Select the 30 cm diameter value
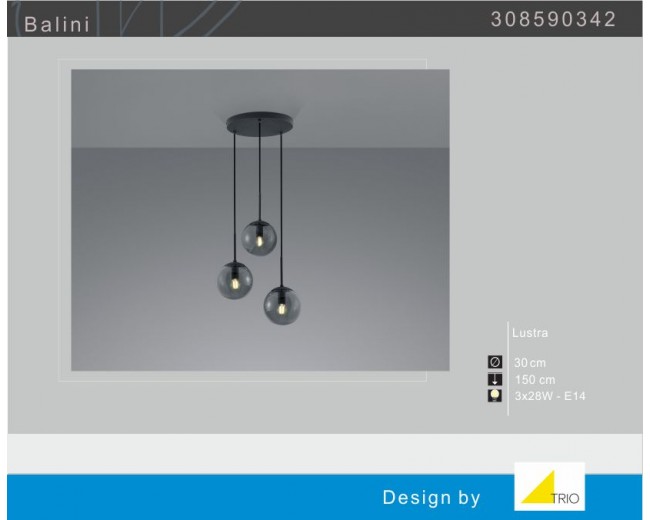This screenshot has width=650, height=520. 530,362
